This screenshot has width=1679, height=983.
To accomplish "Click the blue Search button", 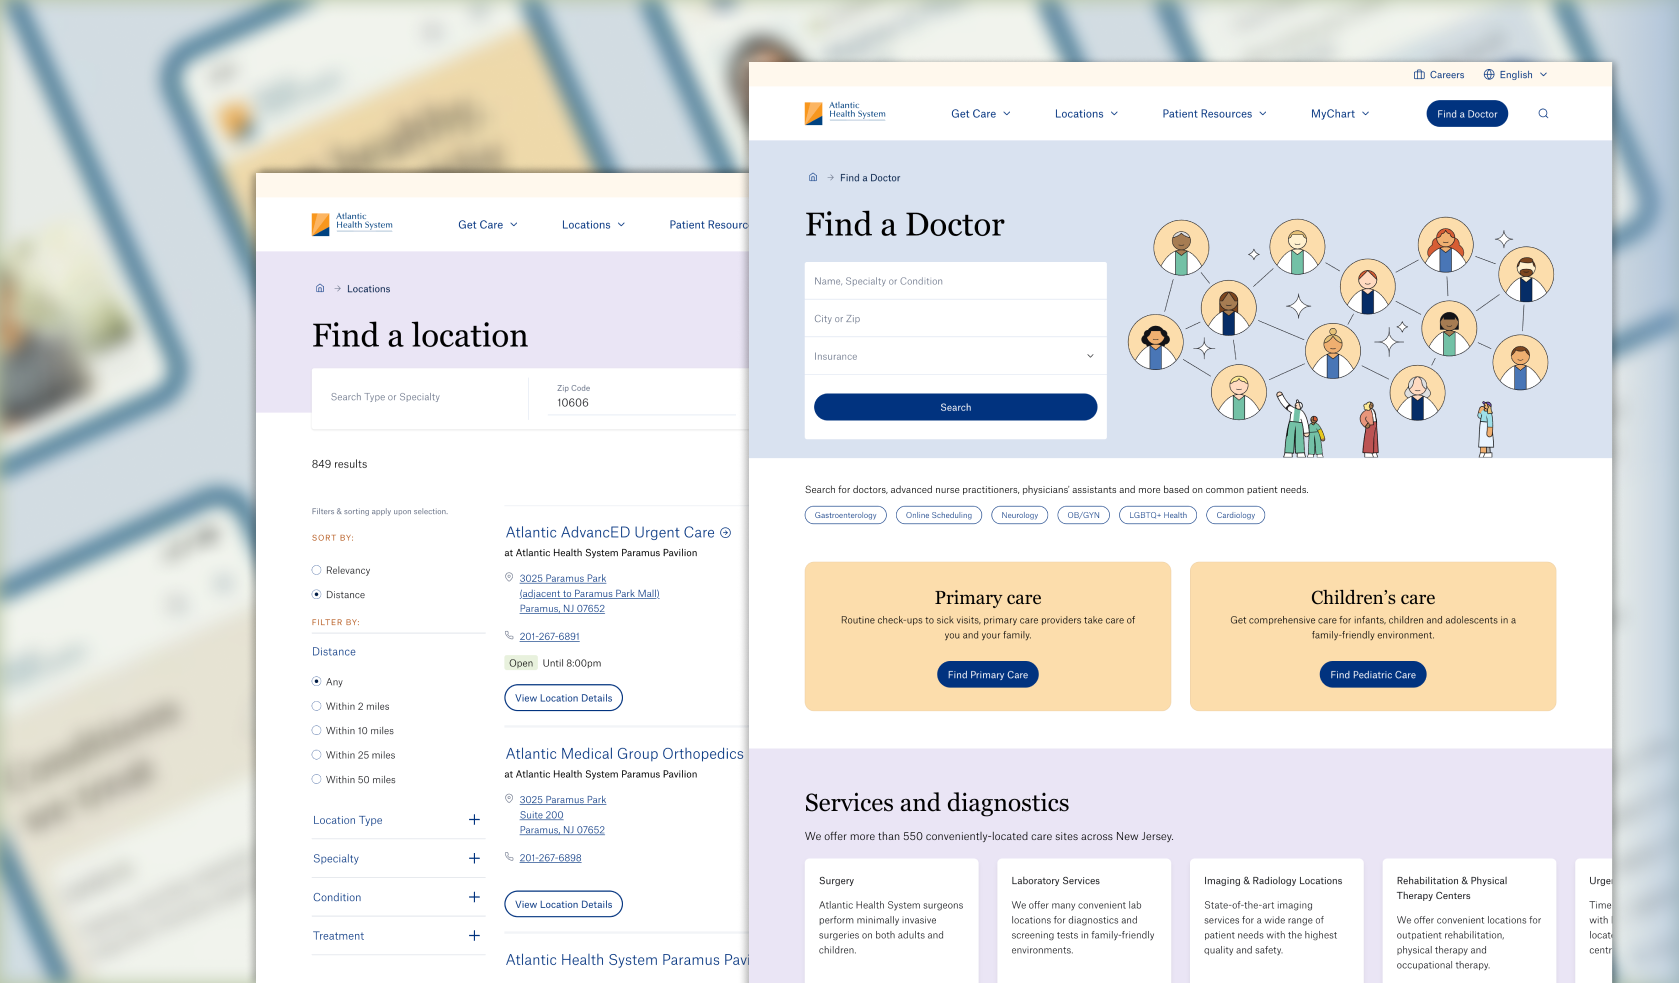I will point(955,407).
